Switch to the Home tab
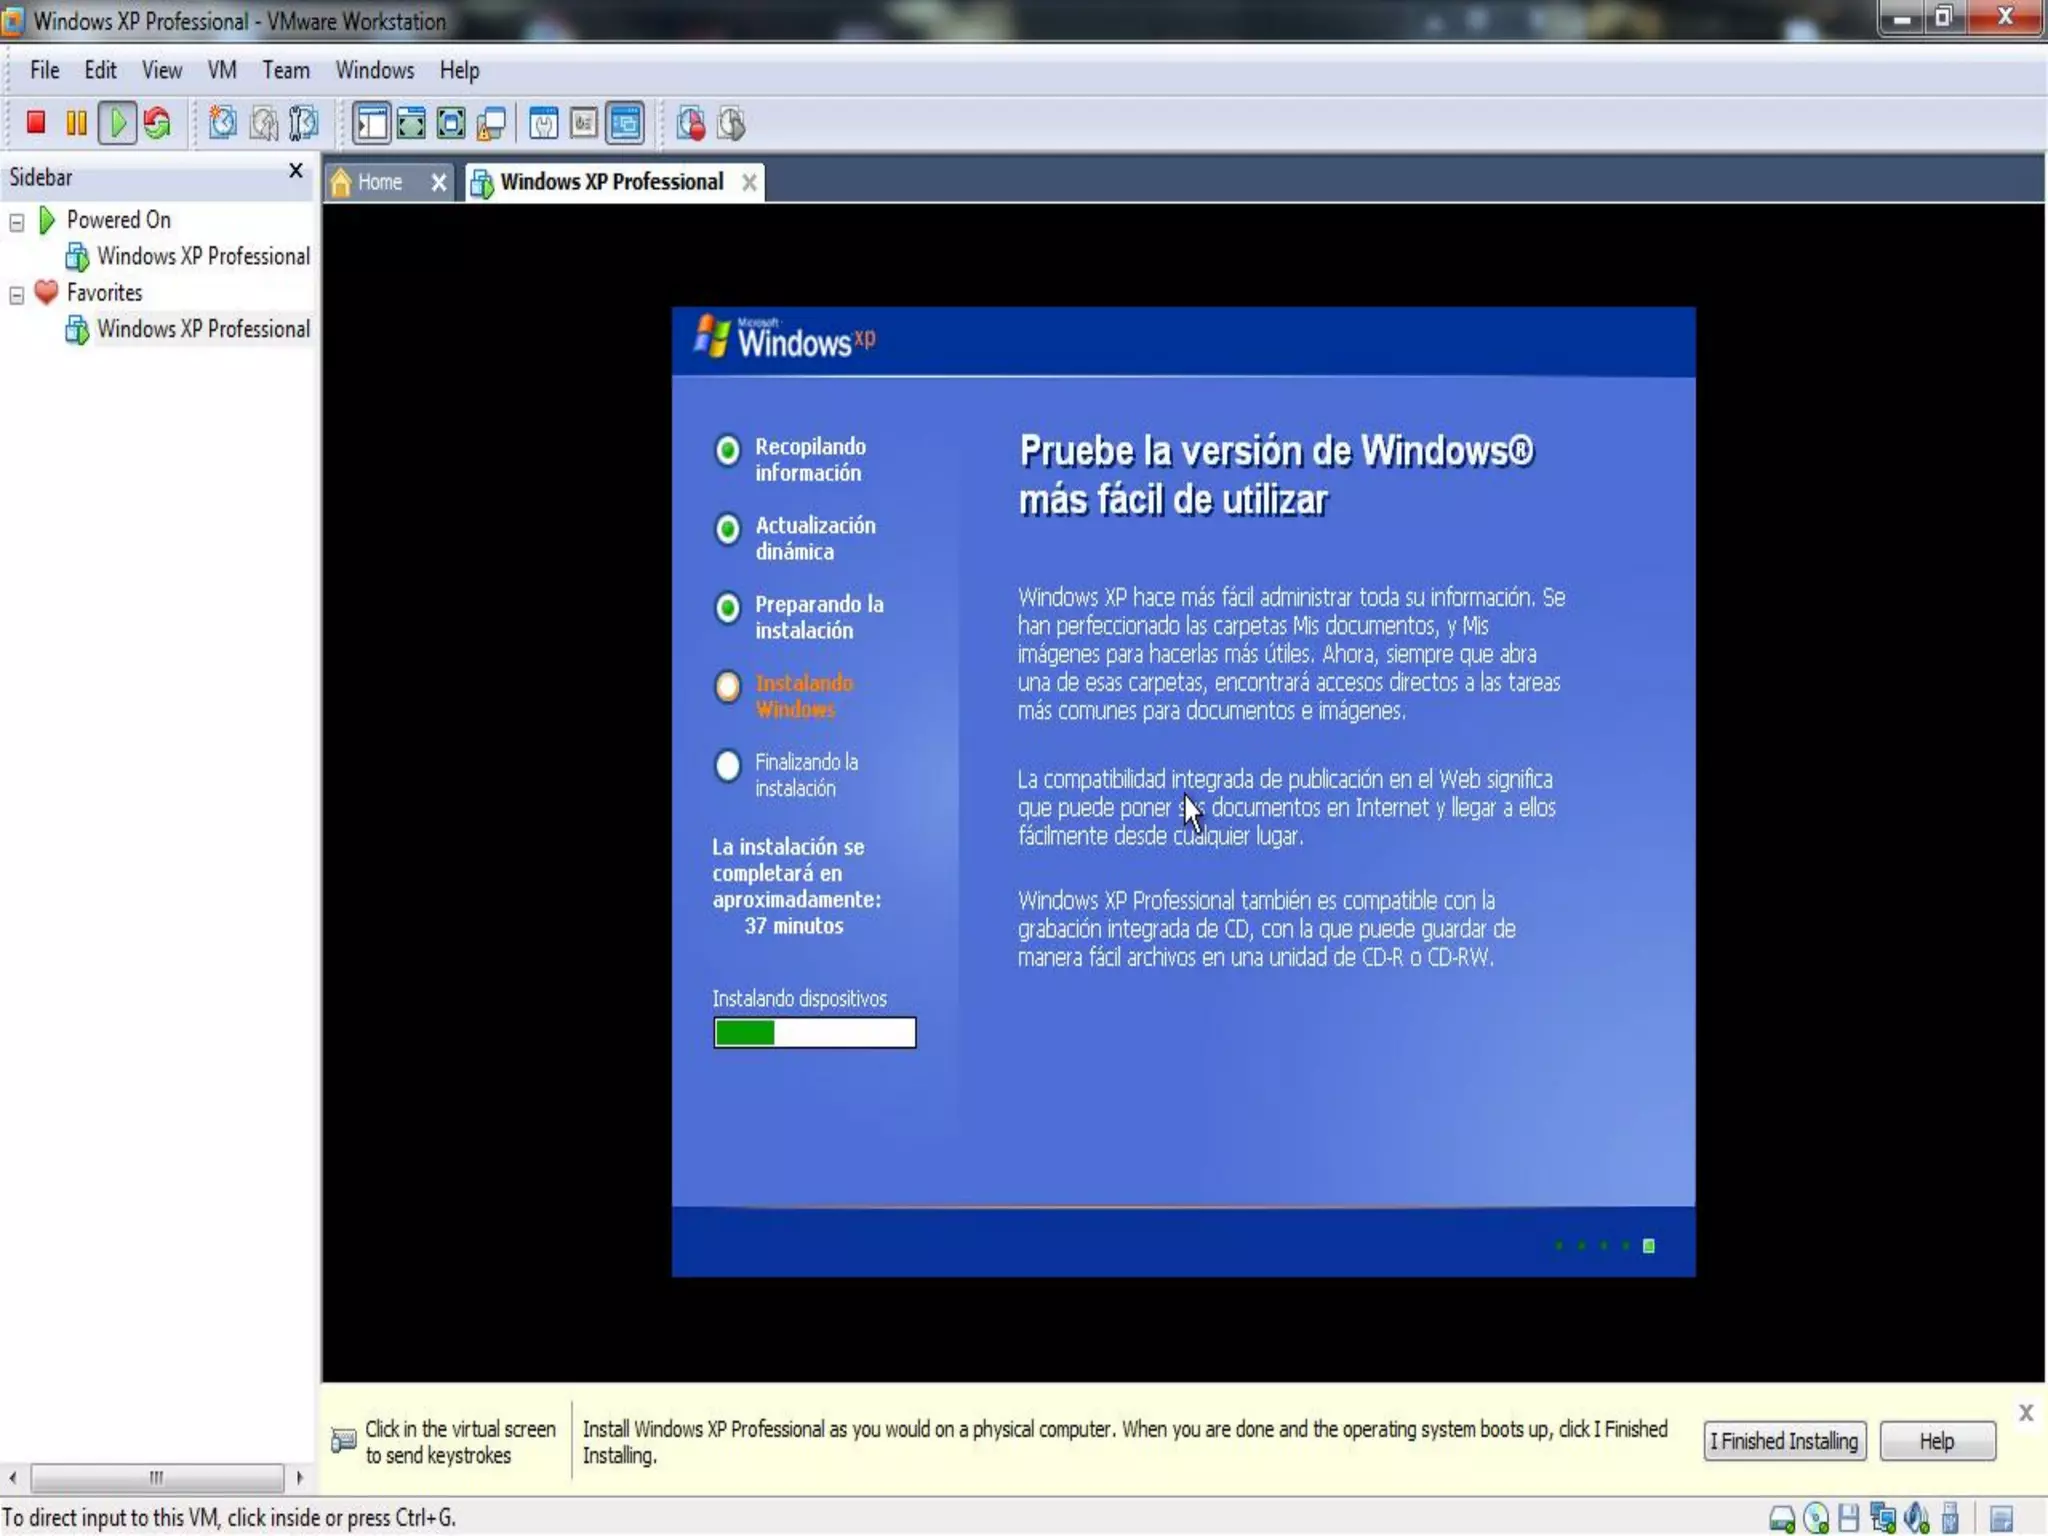2048x1536 pixels. click(x=379, y=182)
